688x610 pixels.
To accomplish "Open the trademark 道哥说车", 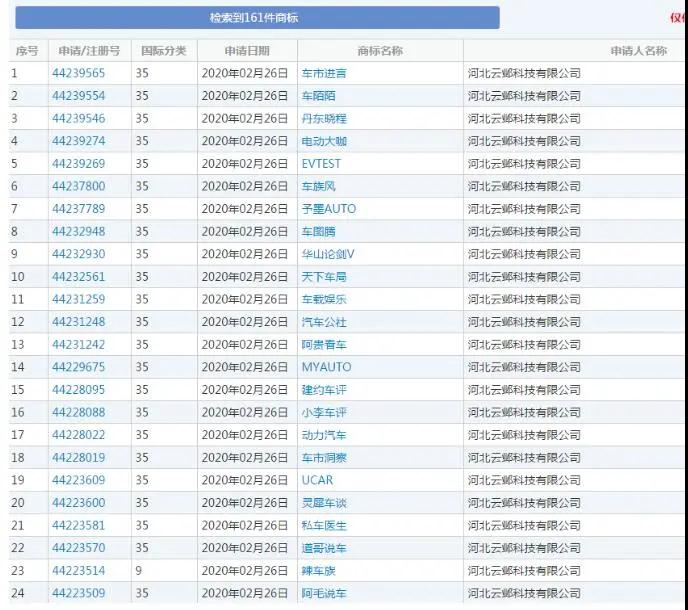I will point(324,548).
